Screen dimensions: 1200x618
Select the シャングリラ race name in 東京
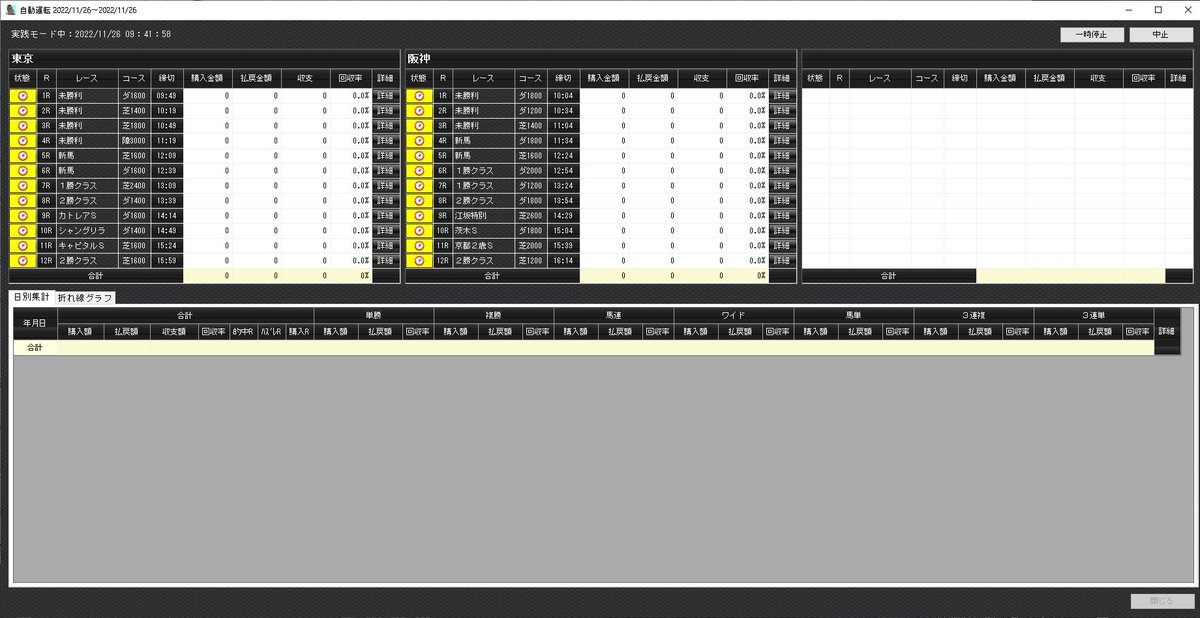click(x=86, y=231)
